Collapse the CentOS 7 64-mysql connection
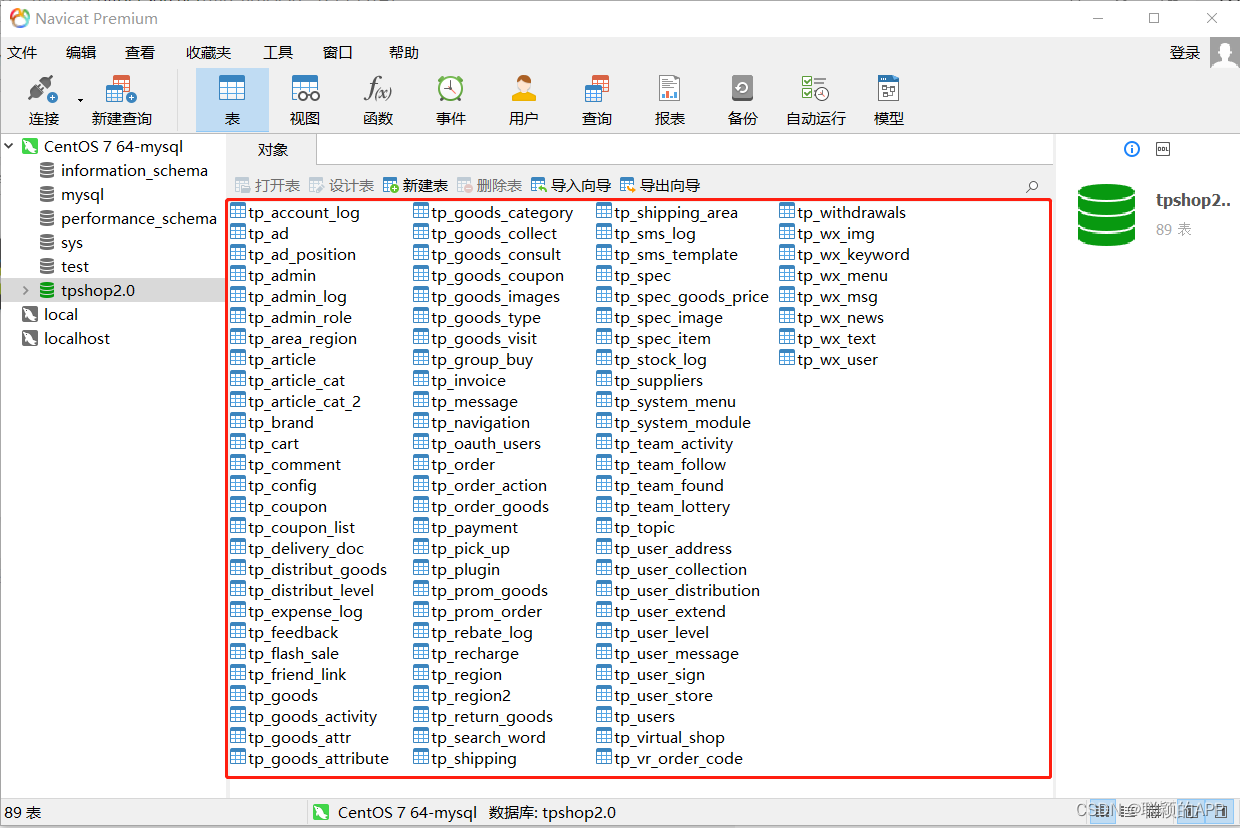 click(10, 145)
